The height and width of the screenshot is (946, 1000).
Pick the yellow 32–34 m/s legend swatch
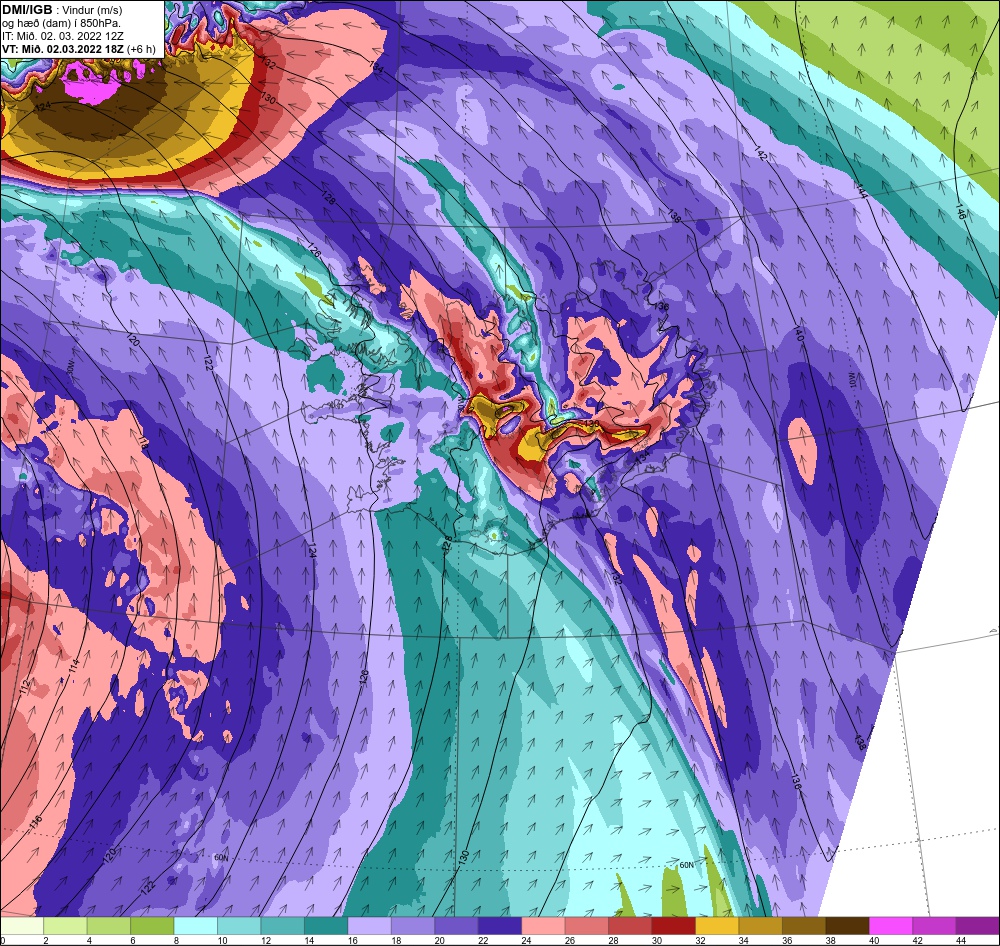[x=717, y=926]
